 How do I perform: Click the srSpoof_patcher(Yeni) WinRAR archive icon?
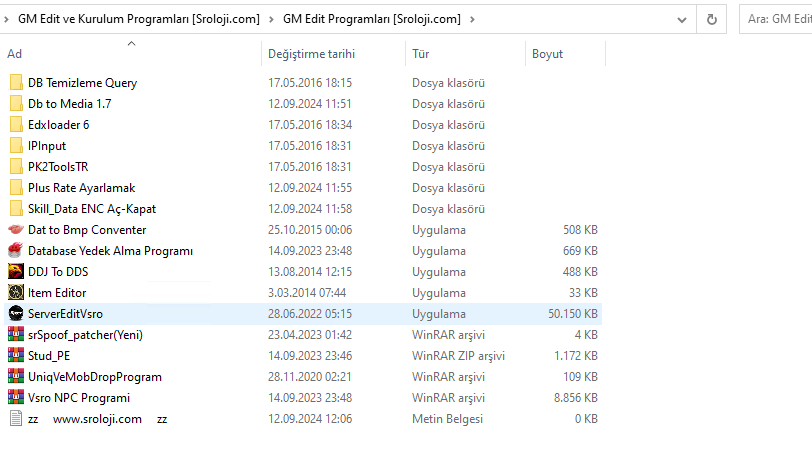pyautogui.click(x=16, y=335)
